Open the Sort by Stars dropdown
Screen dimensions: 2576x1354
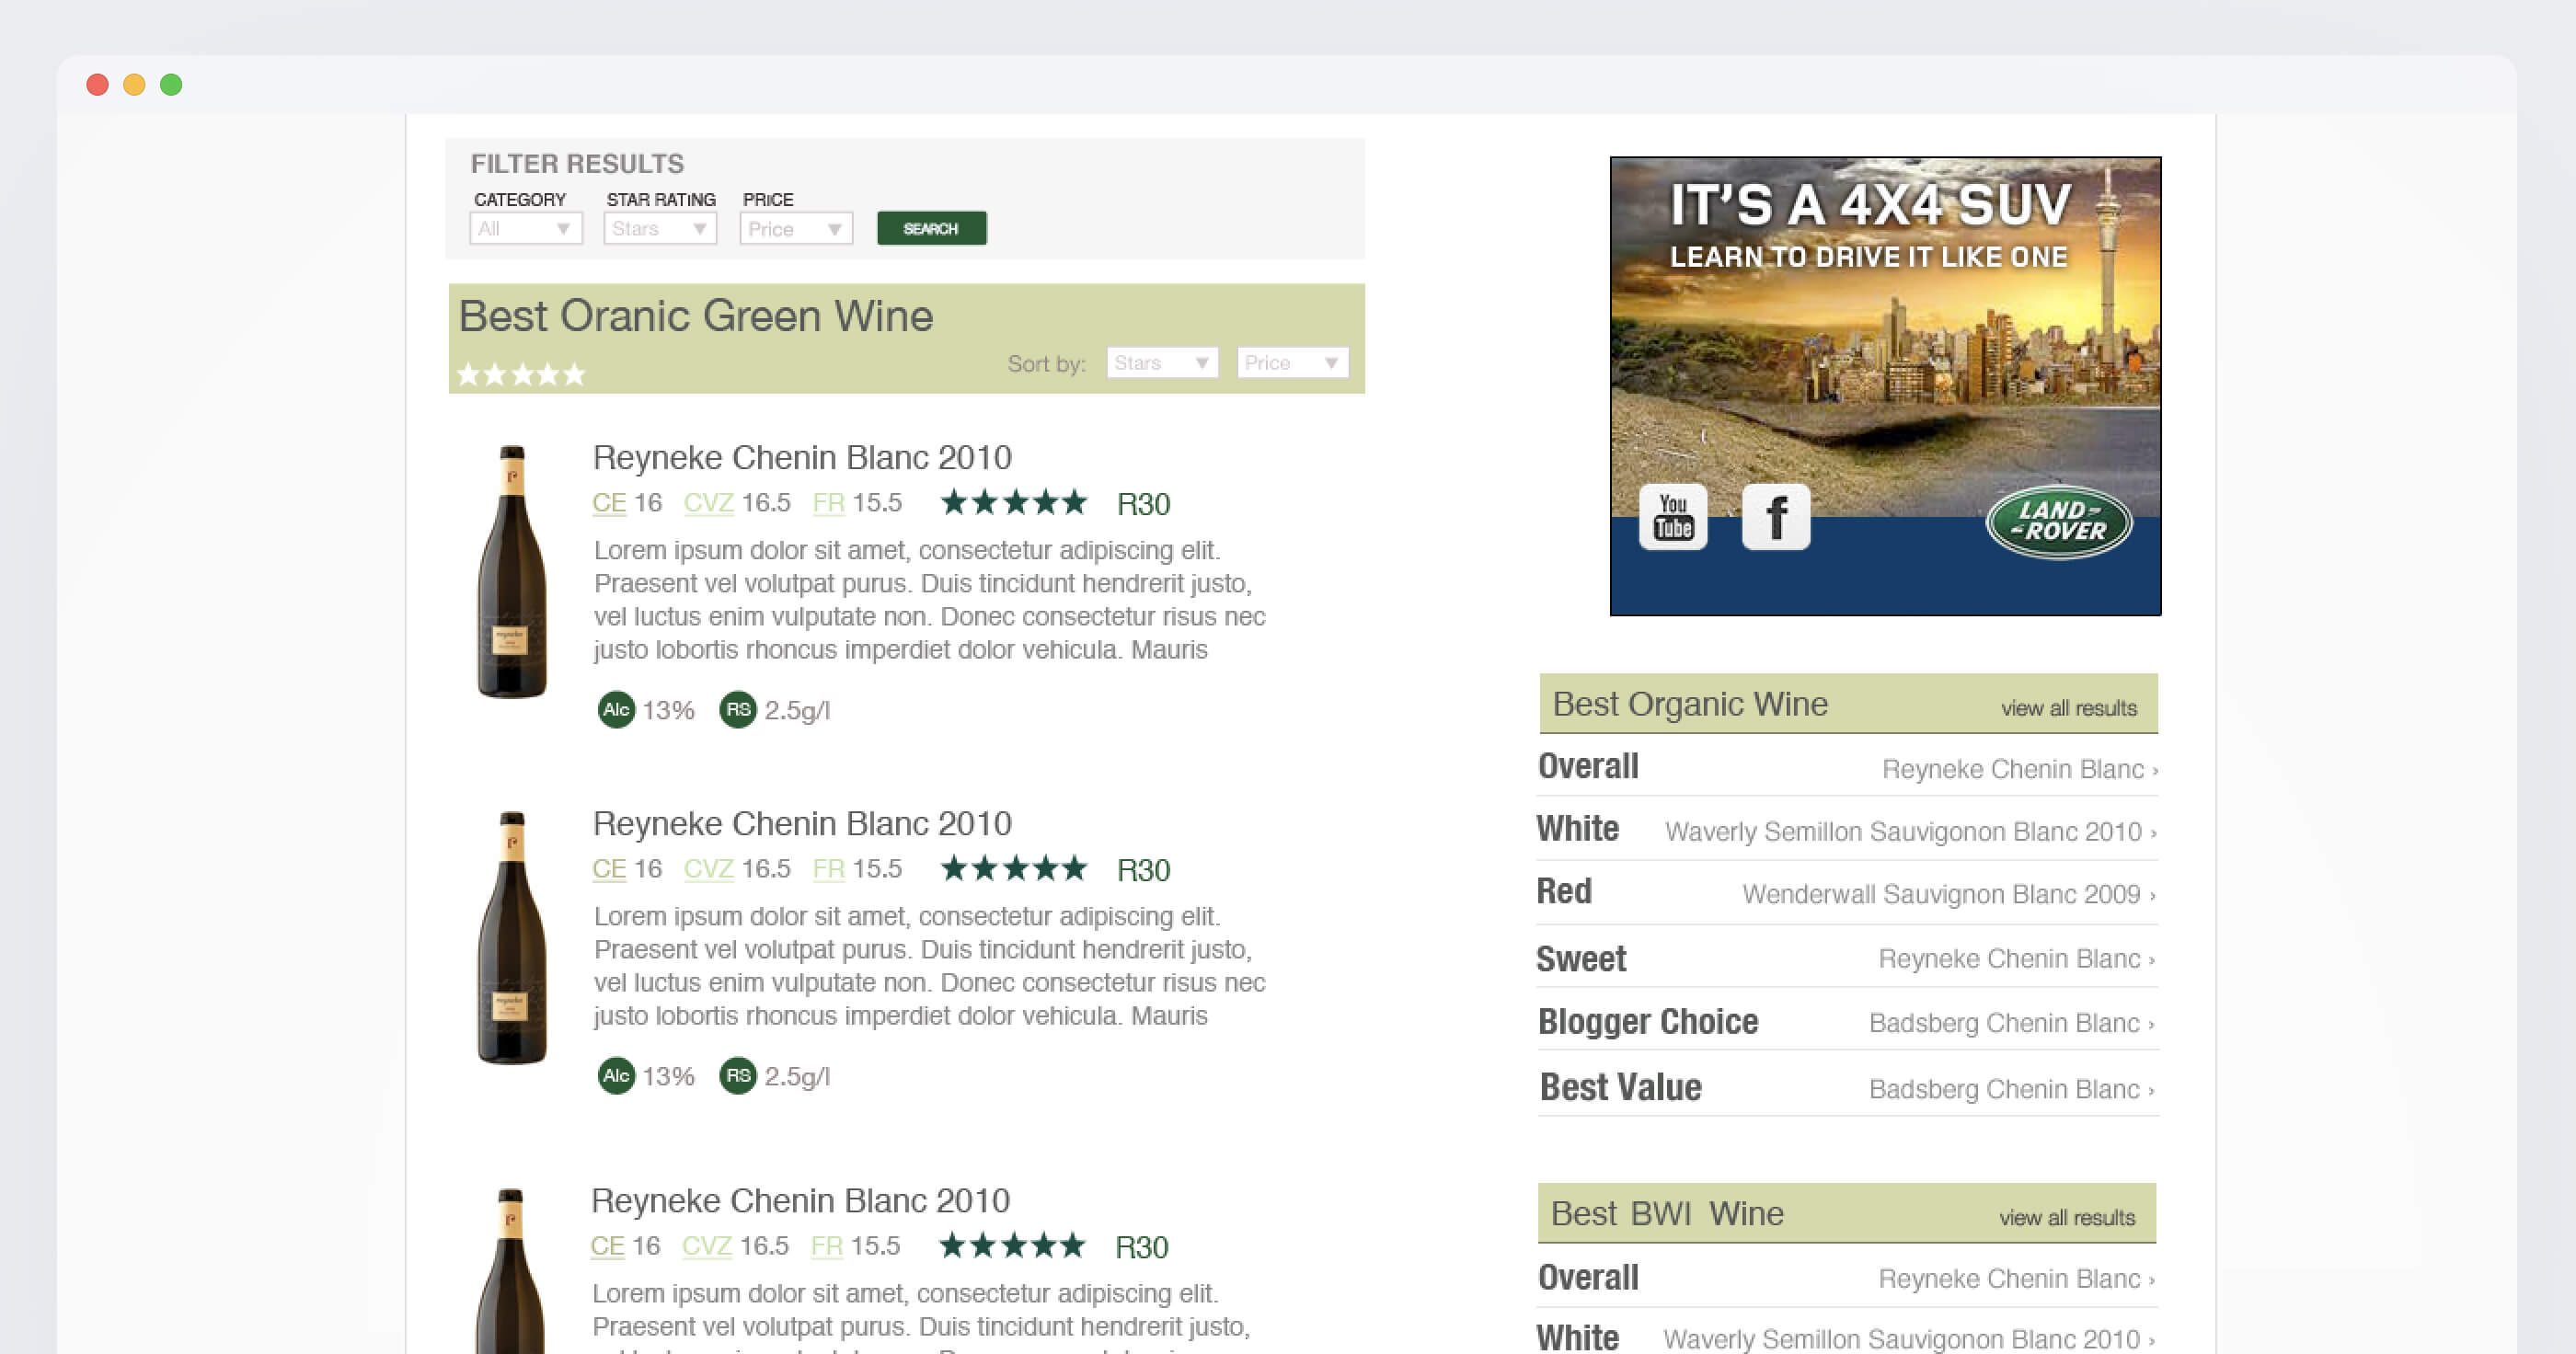click(x=1162, y=362)
